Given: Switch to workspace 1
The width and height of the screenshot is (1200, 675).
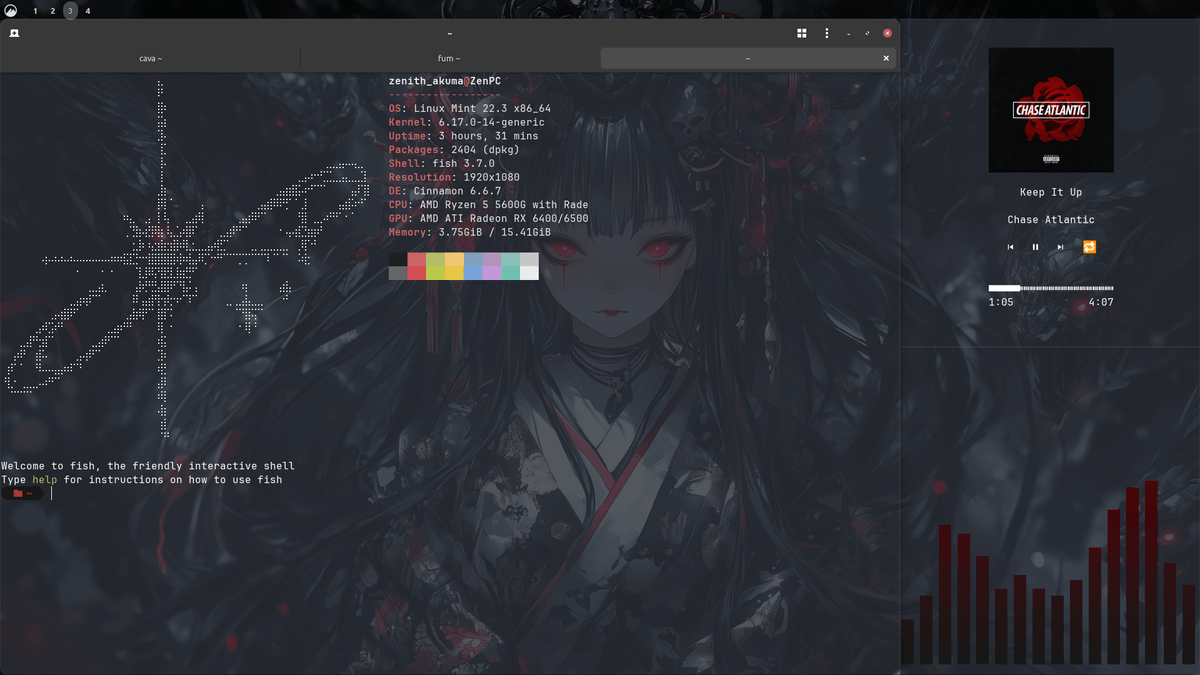Looking at the screenshot, I should point(36,11).
